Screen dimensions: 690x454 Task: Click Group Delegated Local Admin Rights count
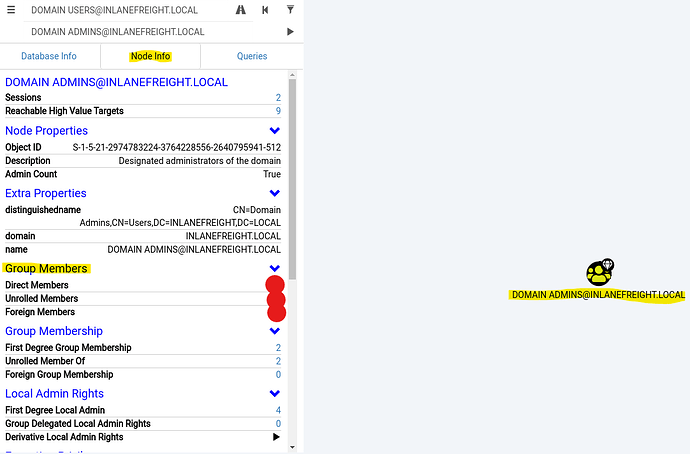[278, 424]
